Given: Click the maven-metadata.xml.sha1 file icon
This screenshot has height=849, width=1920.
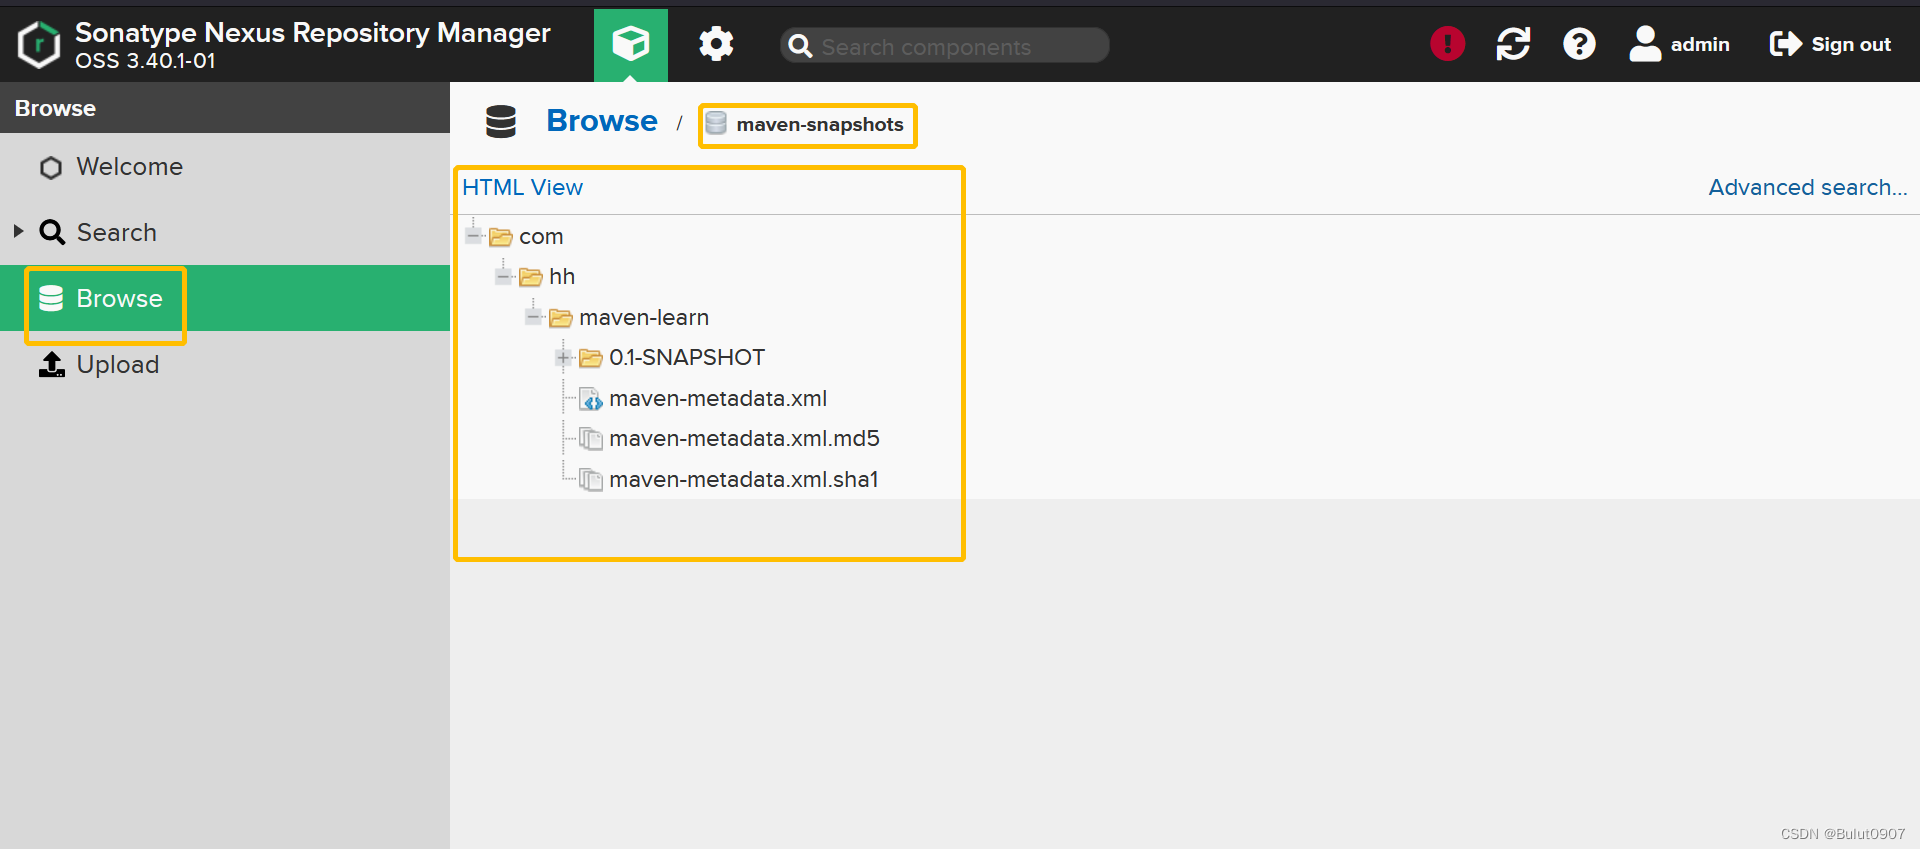Looking at the screenshot, I should pyautogui.click(x=591, y=480).
